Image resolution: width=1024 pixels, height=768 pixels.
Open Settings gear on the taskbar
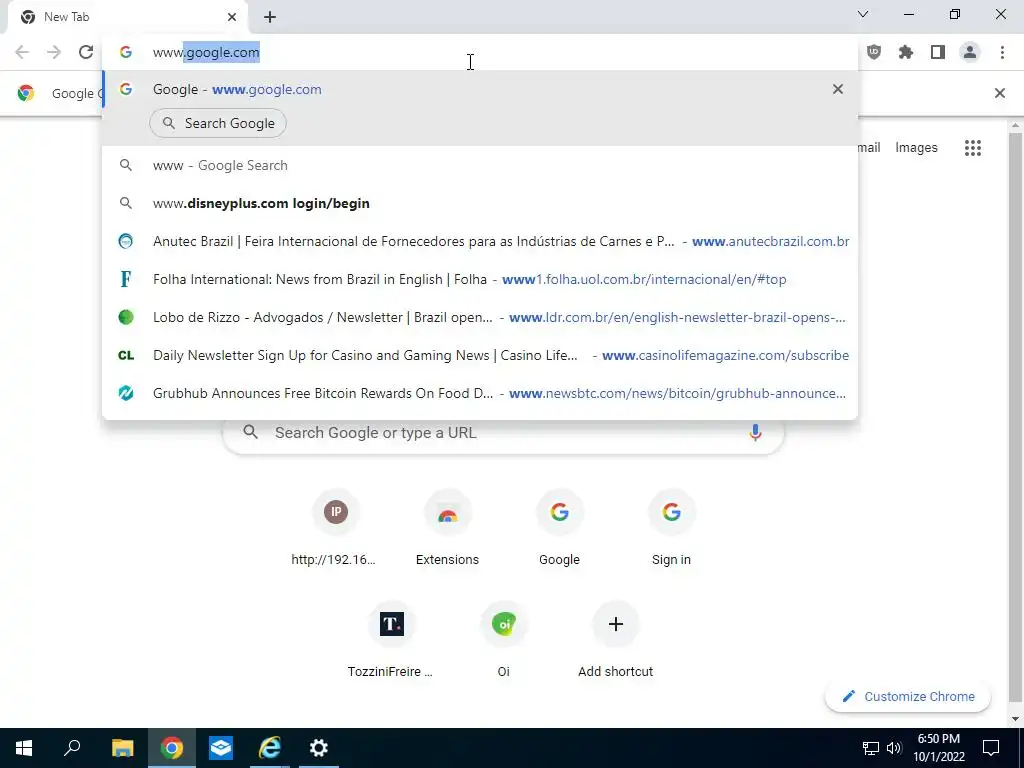point(319,748)
